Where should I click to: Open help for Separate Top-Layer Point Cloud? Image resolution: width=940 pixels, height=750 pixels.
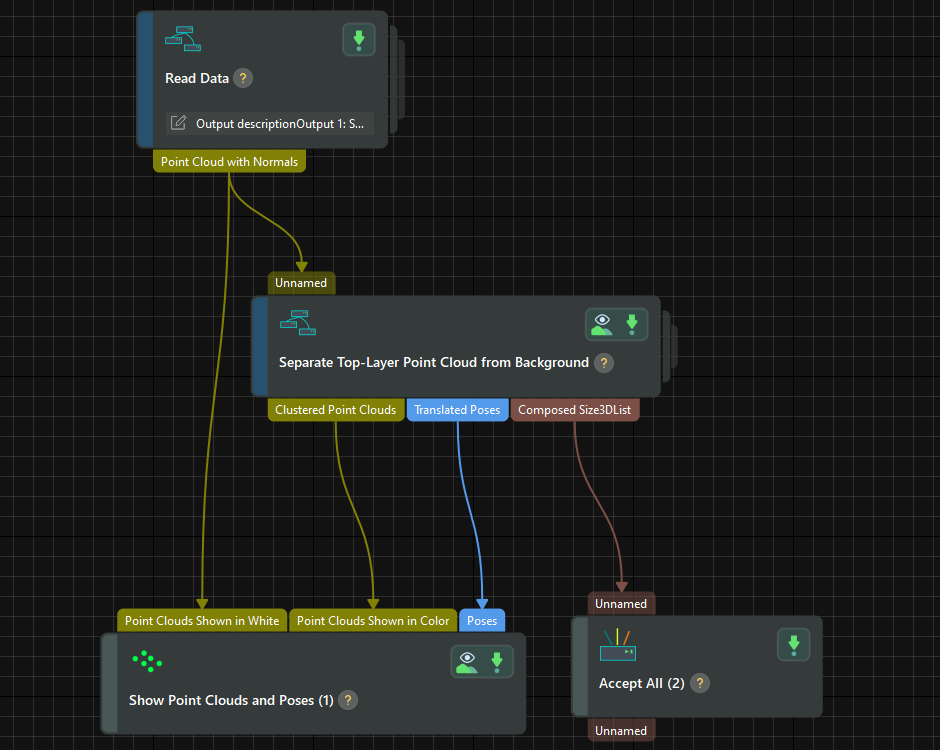coord(603,363)
